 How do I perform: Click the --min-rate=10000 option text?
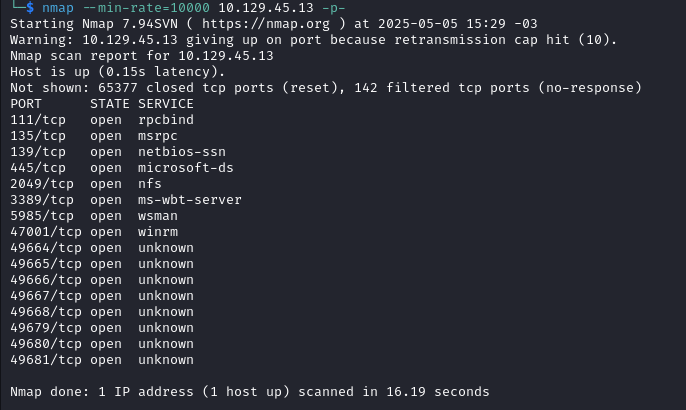tap(146, 7)
